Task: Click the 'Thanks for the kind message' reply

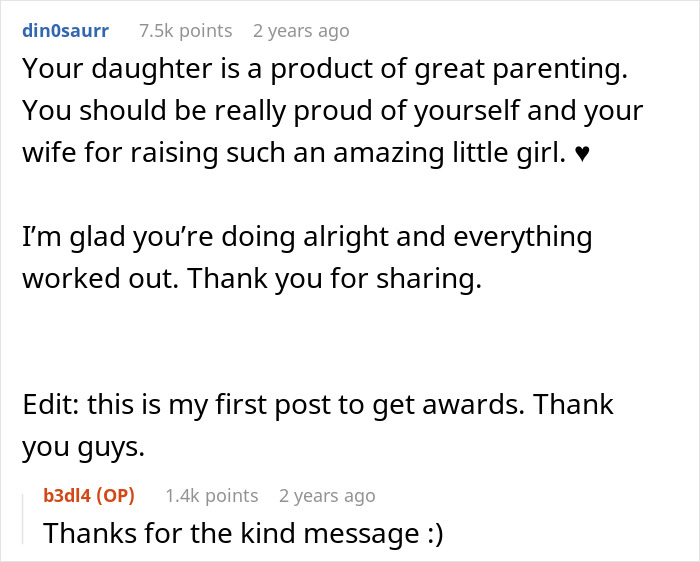Action: [228, 533]
